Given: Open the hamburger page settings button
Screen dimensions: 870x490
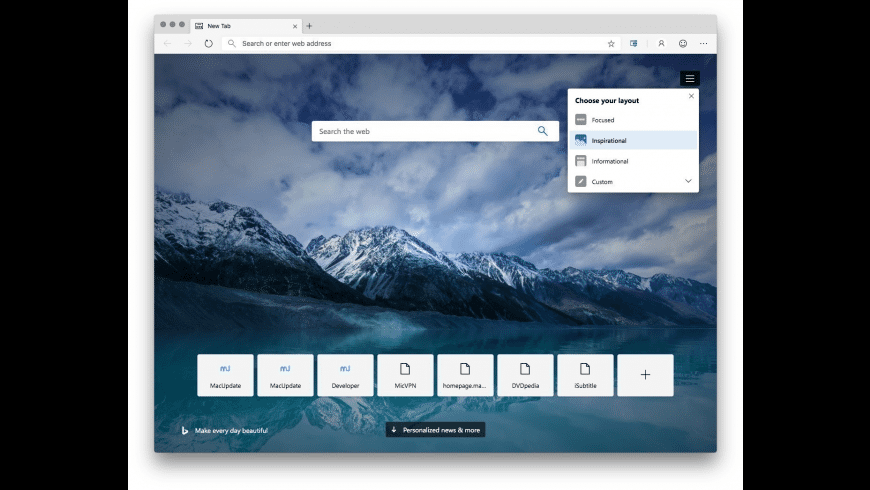Looking at the screenshot, I should (690, 78).
